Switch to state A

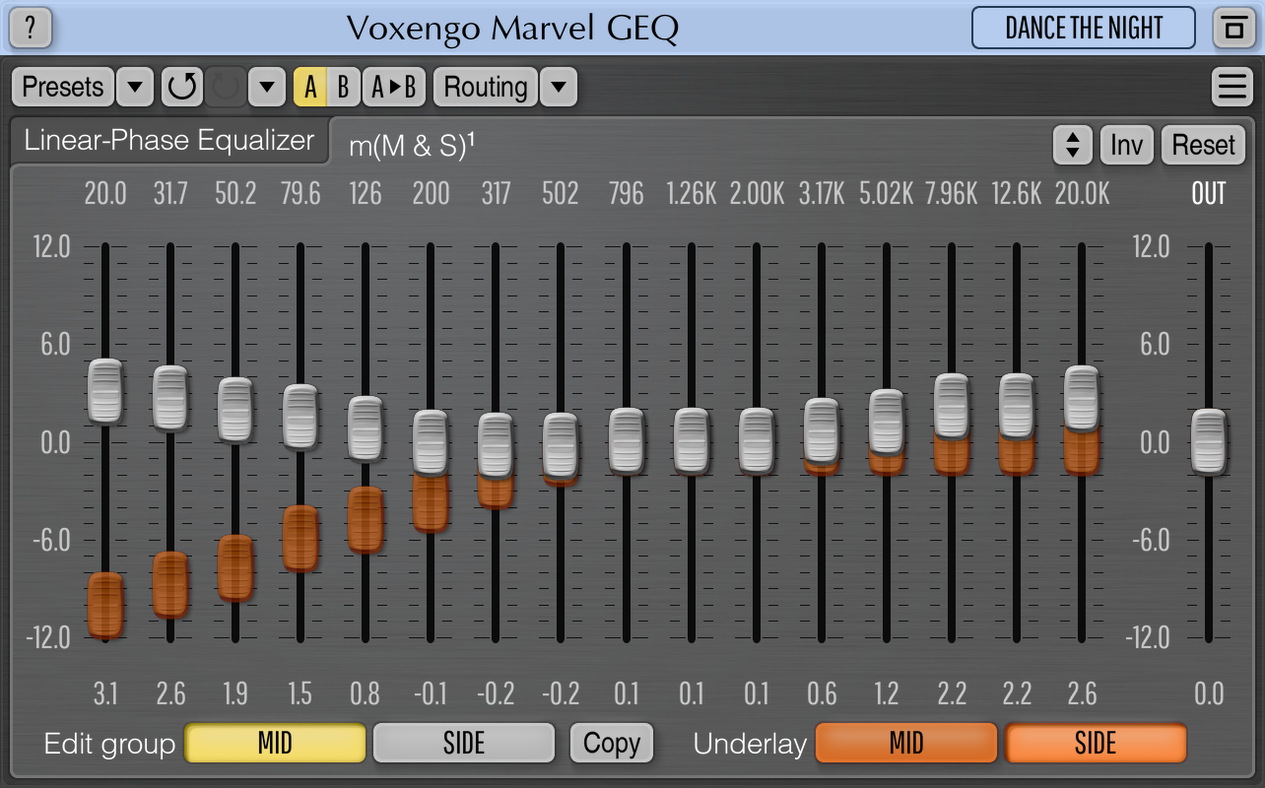310,87
